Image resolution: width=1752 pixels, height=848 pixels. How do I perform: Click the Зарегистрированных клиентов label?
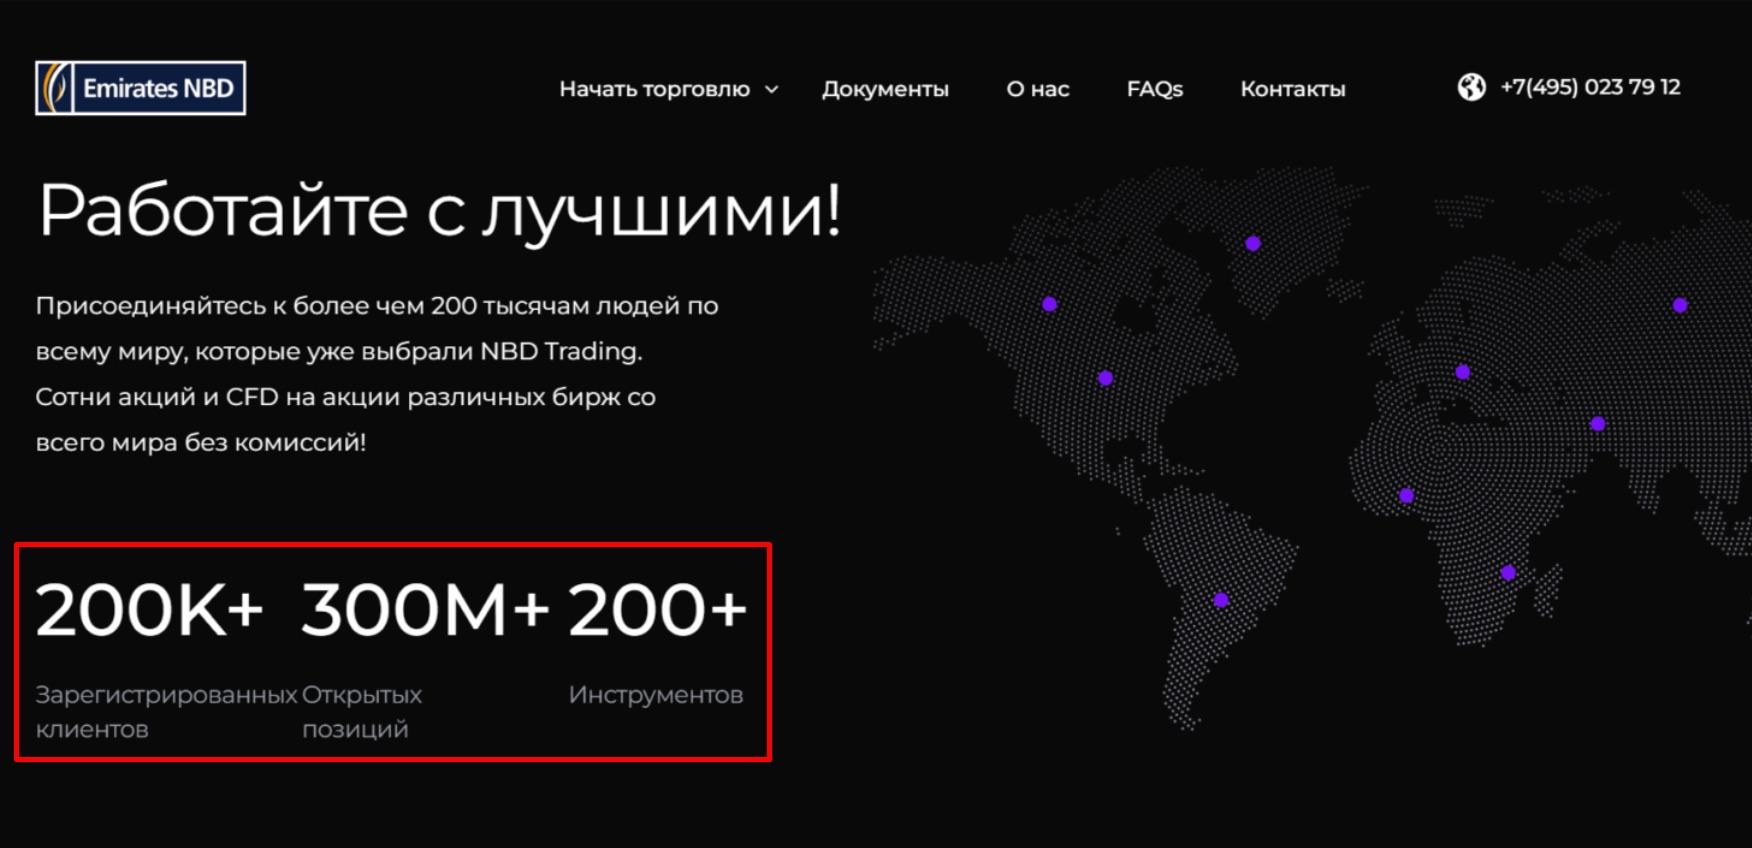click(x=166, y=712)
